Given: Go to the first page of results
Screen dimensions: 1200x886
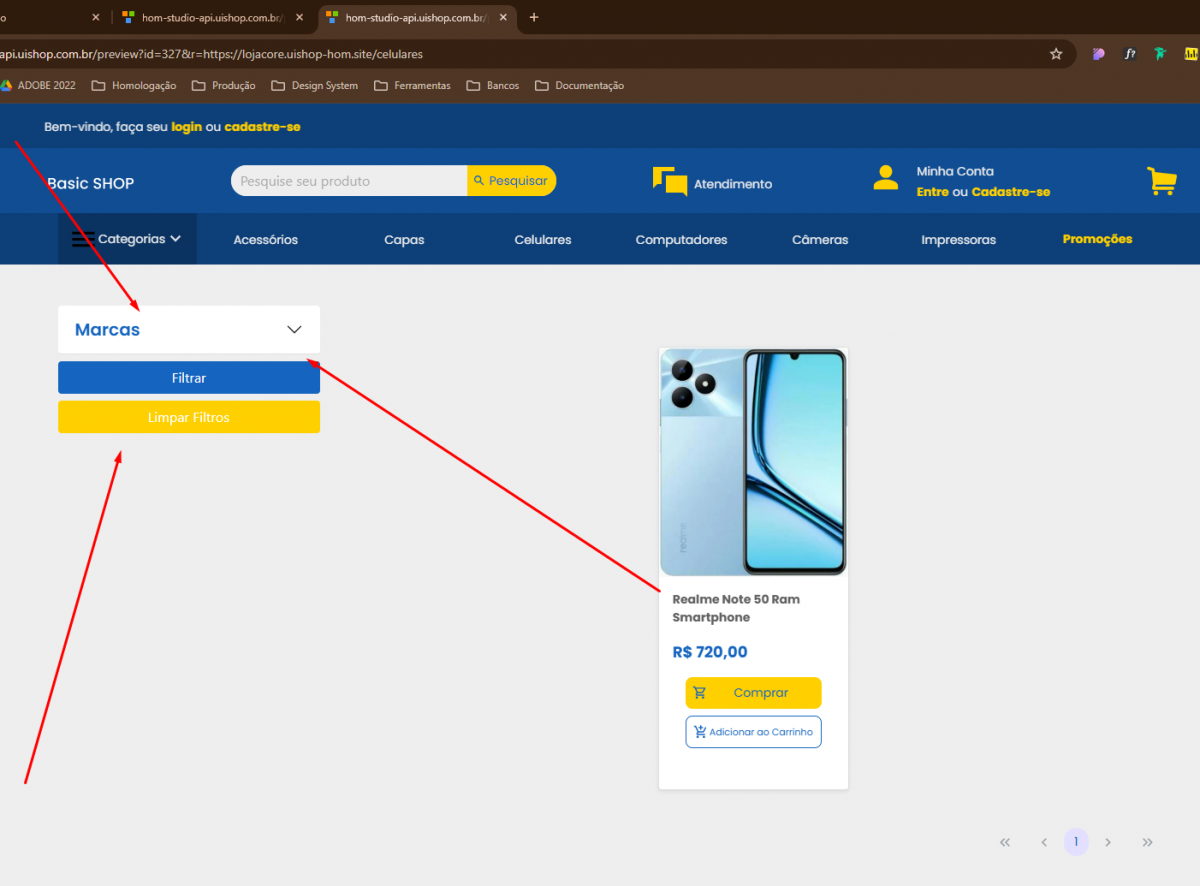Looking at the screenshot, I should click(1005, 842).
